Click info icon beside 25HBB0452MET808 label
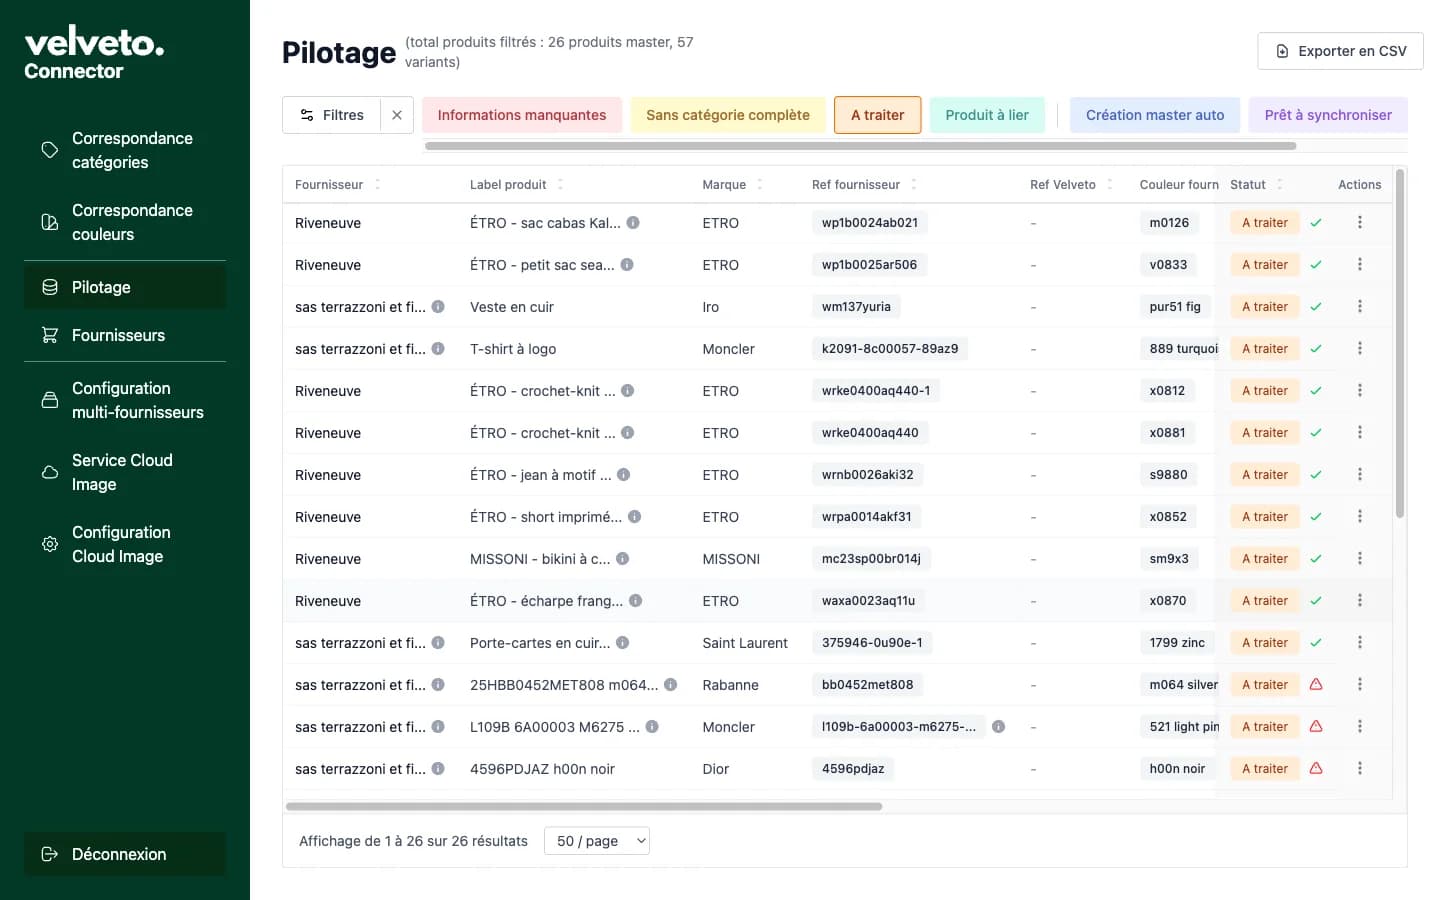 coord(670,684)
